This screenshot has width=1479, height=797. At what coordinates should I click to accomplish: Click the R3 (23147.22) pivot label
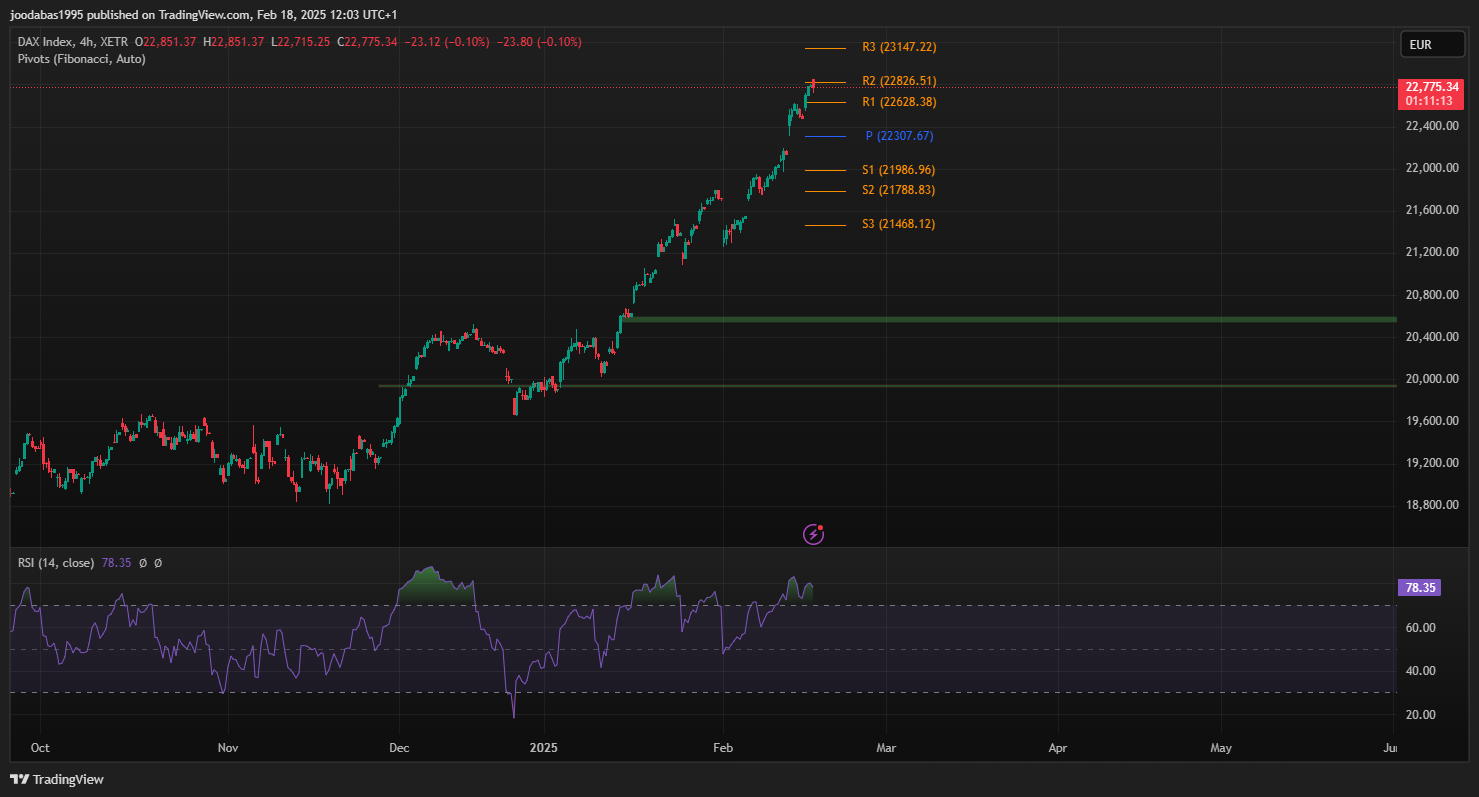898,47
